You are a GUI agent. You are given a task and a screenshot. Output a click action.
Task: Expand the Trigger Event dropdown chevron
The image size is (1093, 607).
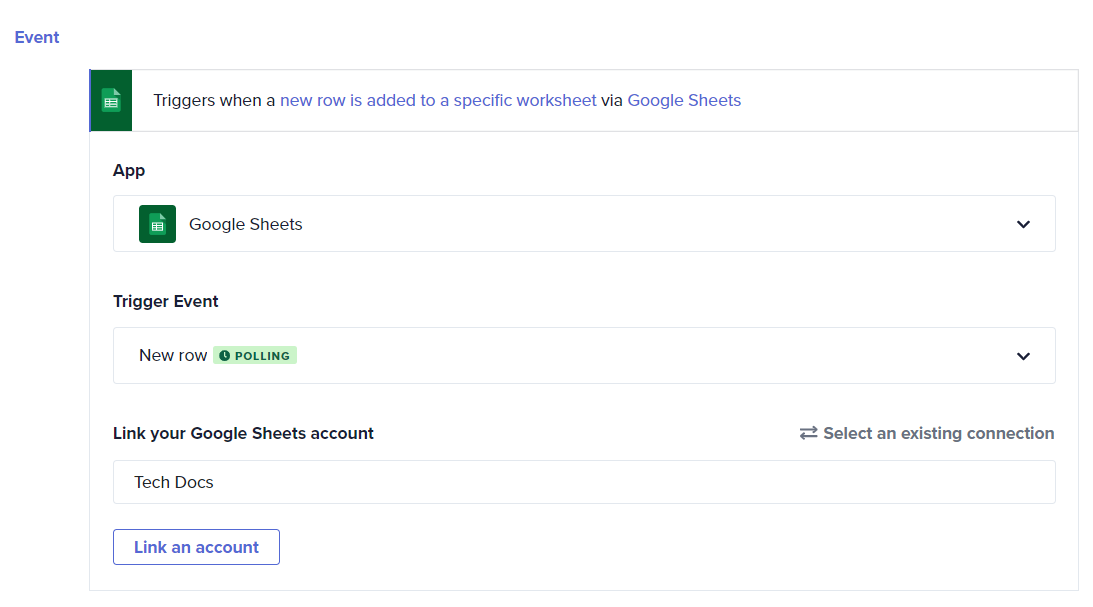point(1023,356)
